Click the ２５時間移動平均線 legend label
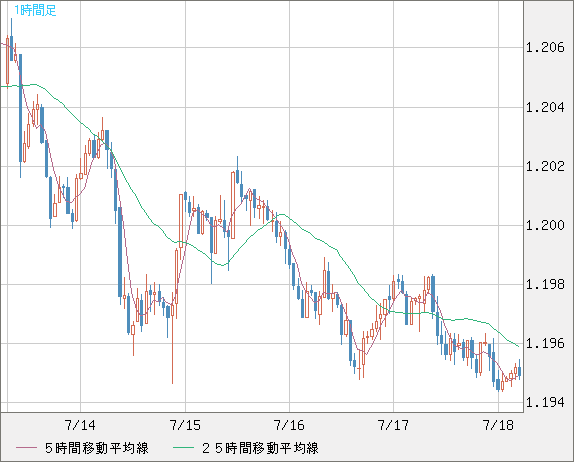 tap(260, 448)
